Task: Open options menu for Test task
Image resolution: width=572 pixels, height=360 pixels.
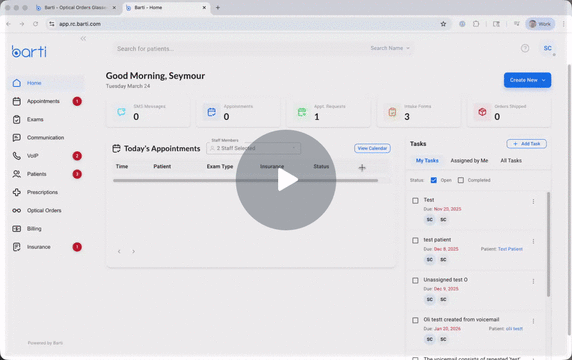Action: [x=533, y=201]
